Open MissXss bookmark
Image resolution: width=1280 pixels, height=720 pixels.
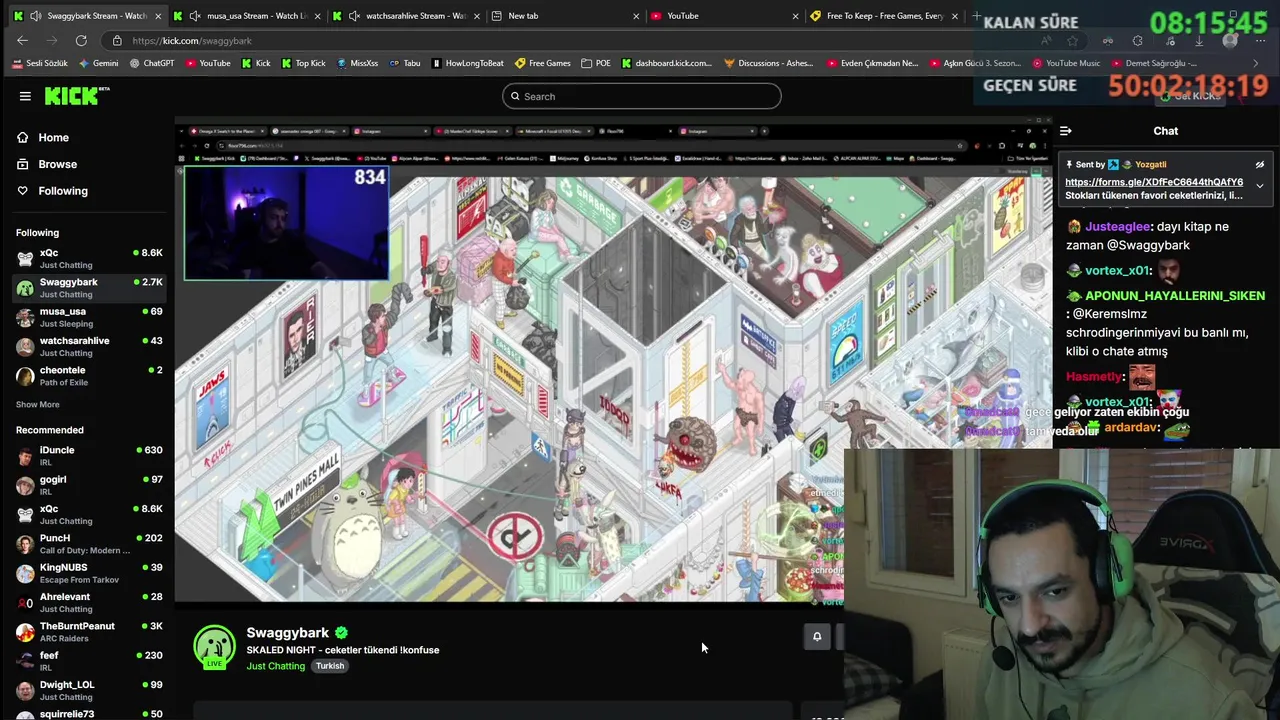[357, 63]
